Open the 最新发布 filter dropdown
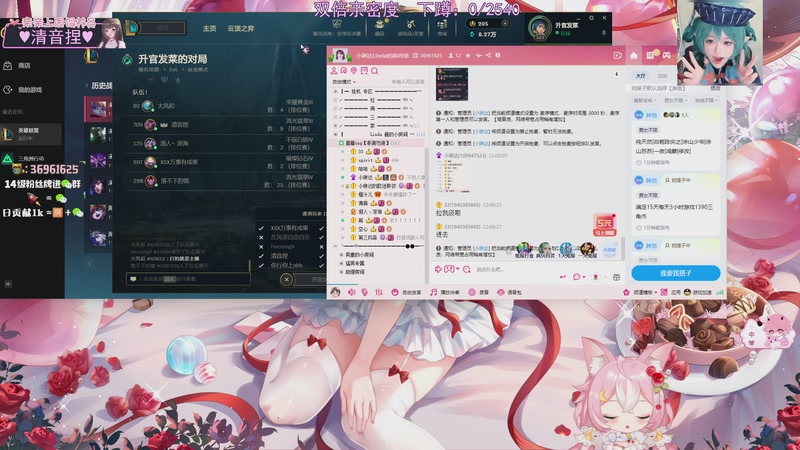 coord(644,101)
